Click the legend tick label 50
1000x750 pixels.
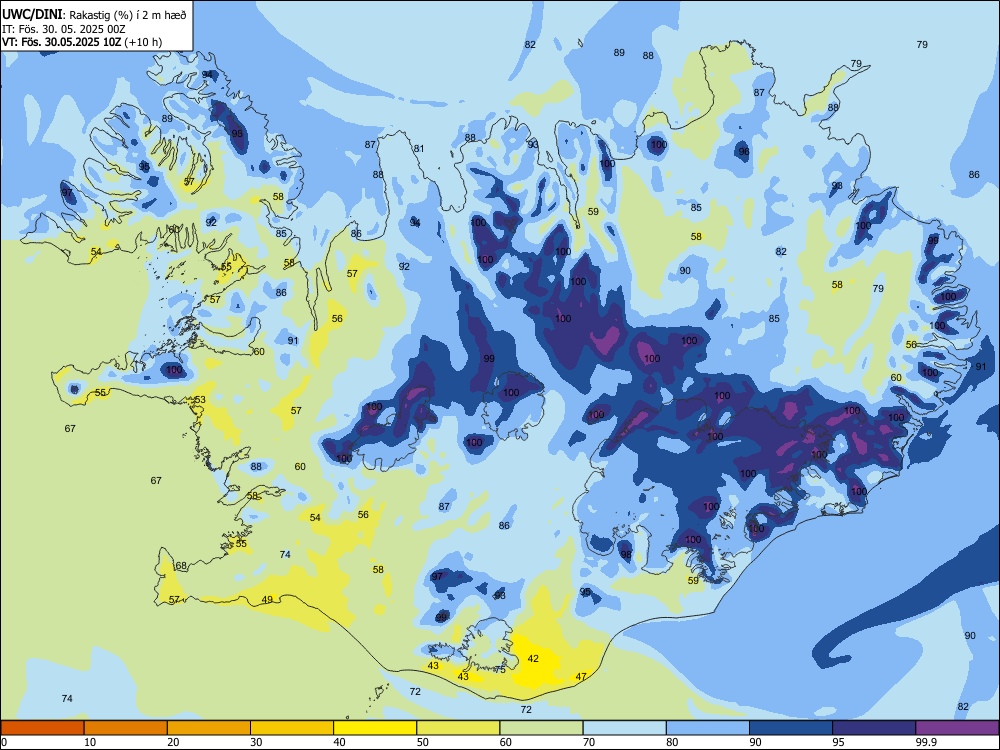click(422, 742)
